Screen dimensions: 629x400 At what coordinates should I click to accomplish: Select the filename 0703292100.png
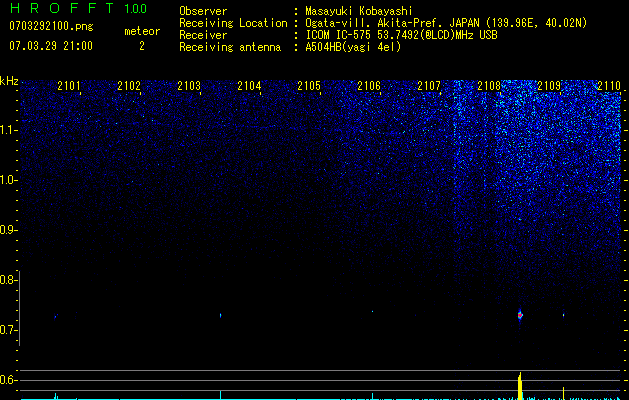click(x=51, y=26)
